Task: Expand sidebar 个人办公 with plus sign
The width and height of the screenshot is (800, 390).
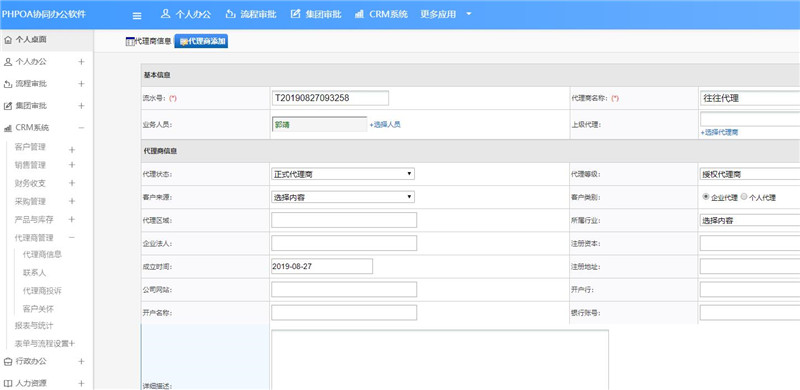Action: tap(81, 62)
